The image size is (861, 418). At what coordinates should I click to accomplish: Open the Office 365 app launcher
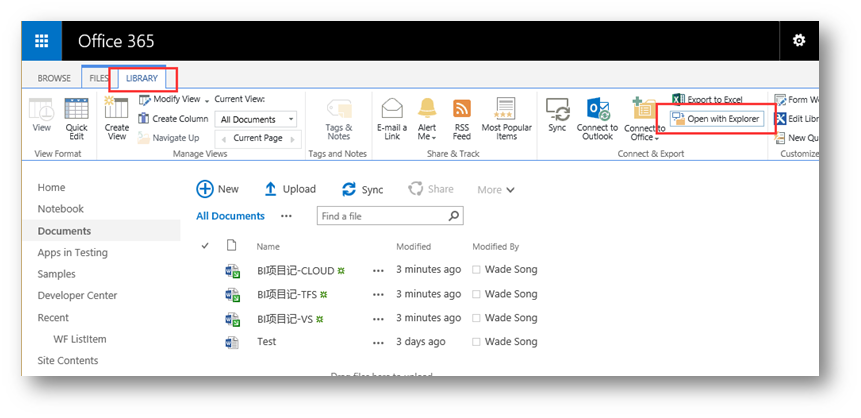42,41
